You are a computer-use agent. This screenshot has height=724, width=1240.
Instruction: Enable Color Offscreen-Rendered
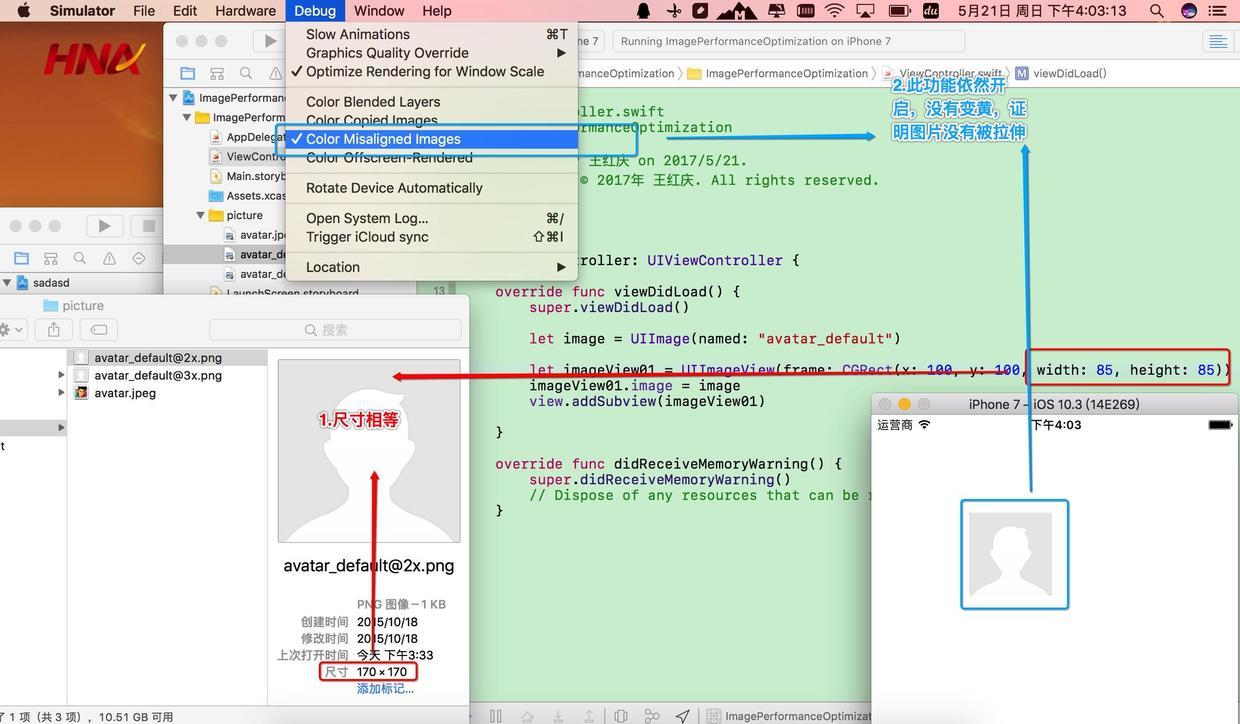coord(430,158)
